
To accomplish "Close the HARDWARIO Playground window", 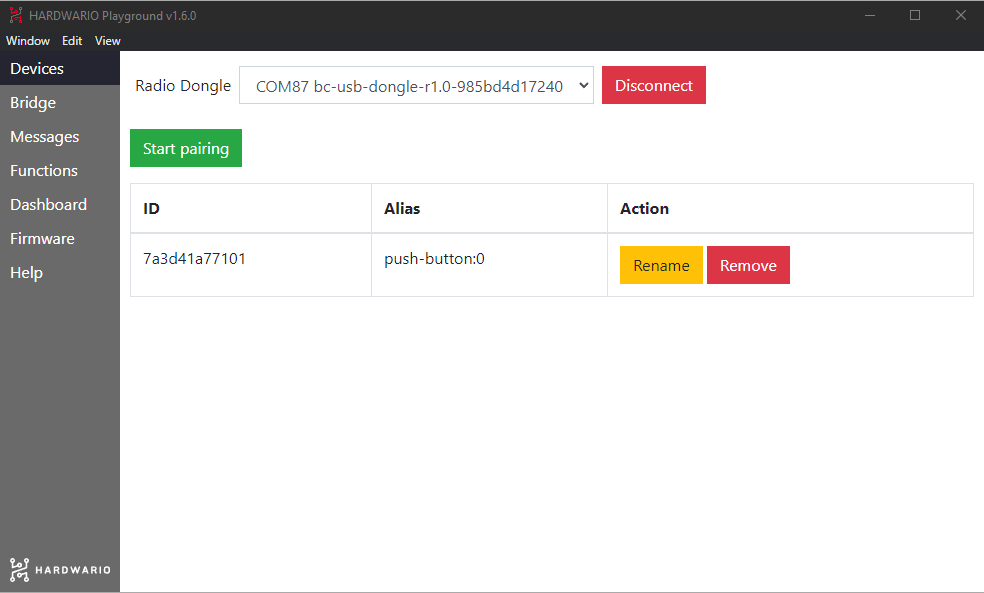I will (961, 16).
